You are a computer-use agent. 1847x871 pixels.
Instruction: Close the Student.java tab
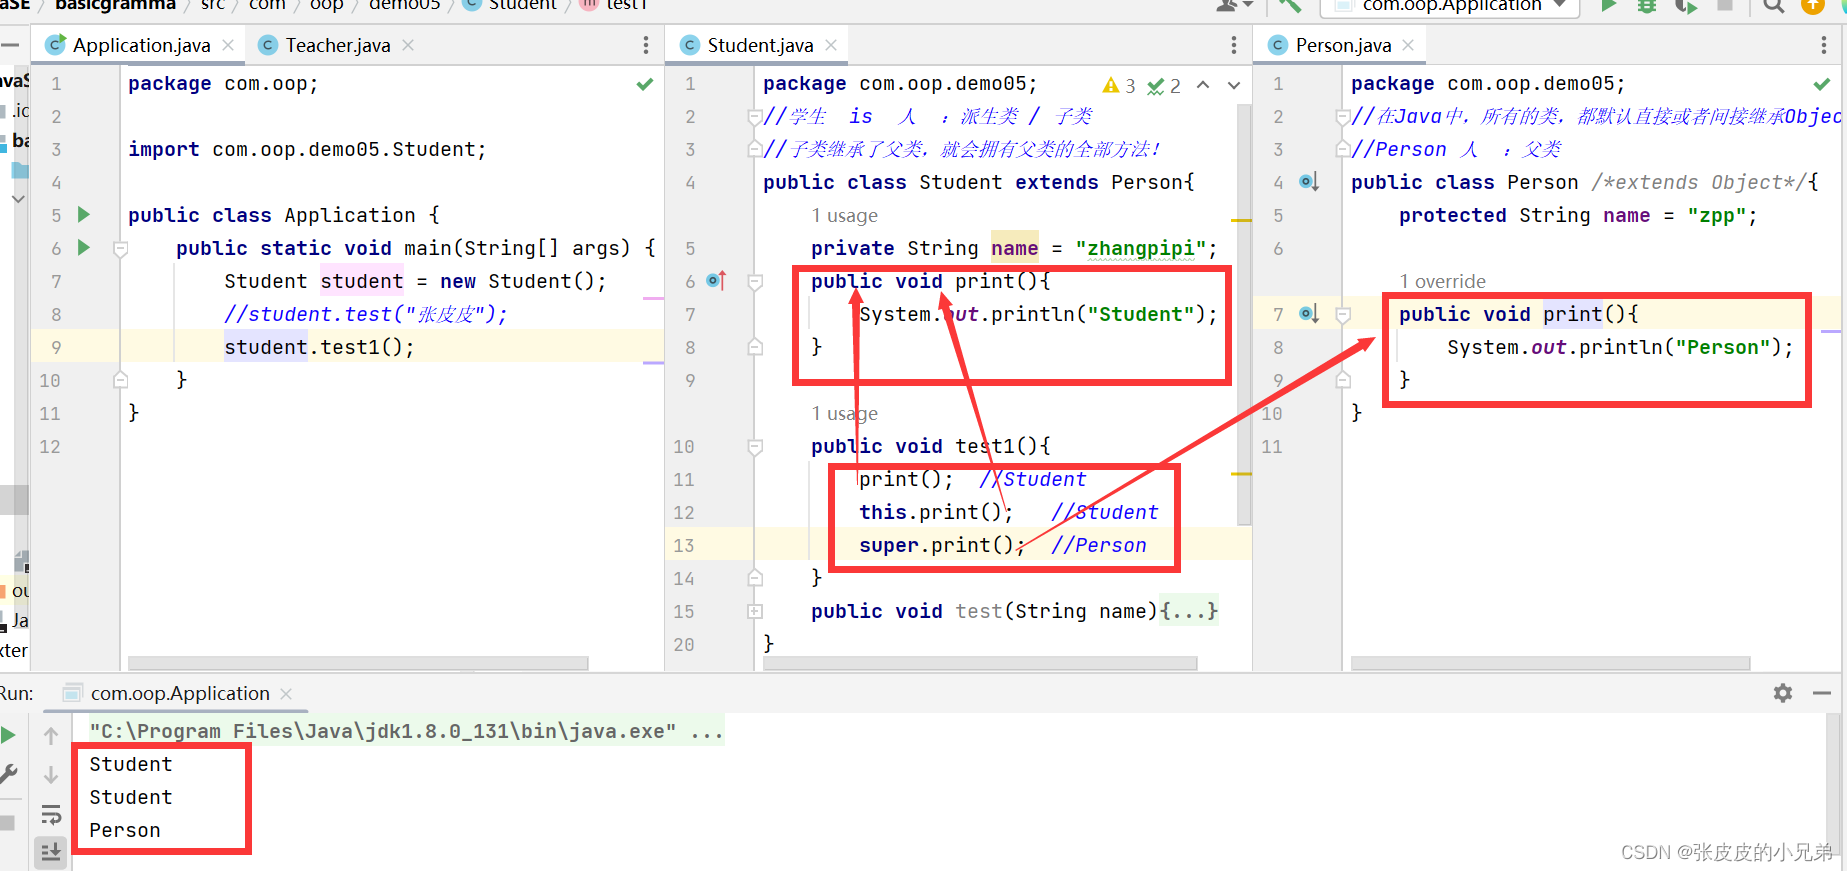(831, 45)
